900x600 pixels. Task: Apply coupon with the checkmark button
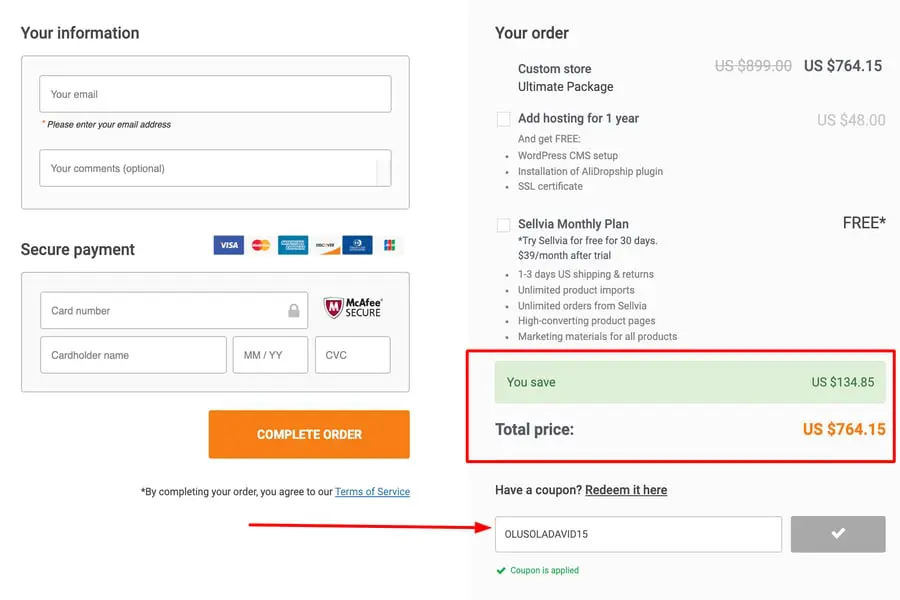point(838,534)
